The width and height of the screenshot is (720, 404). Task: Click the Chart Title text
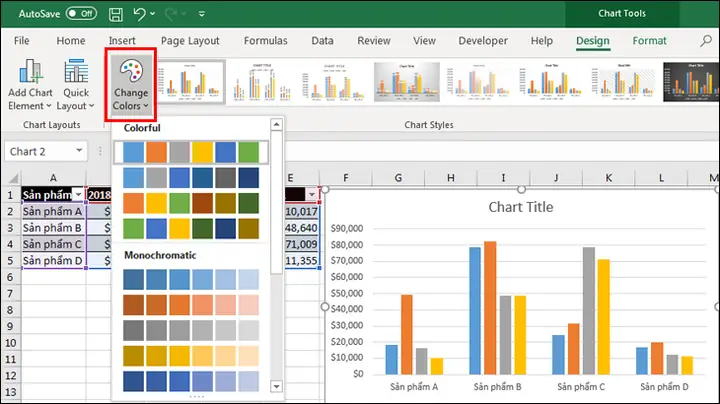(521, 207)
